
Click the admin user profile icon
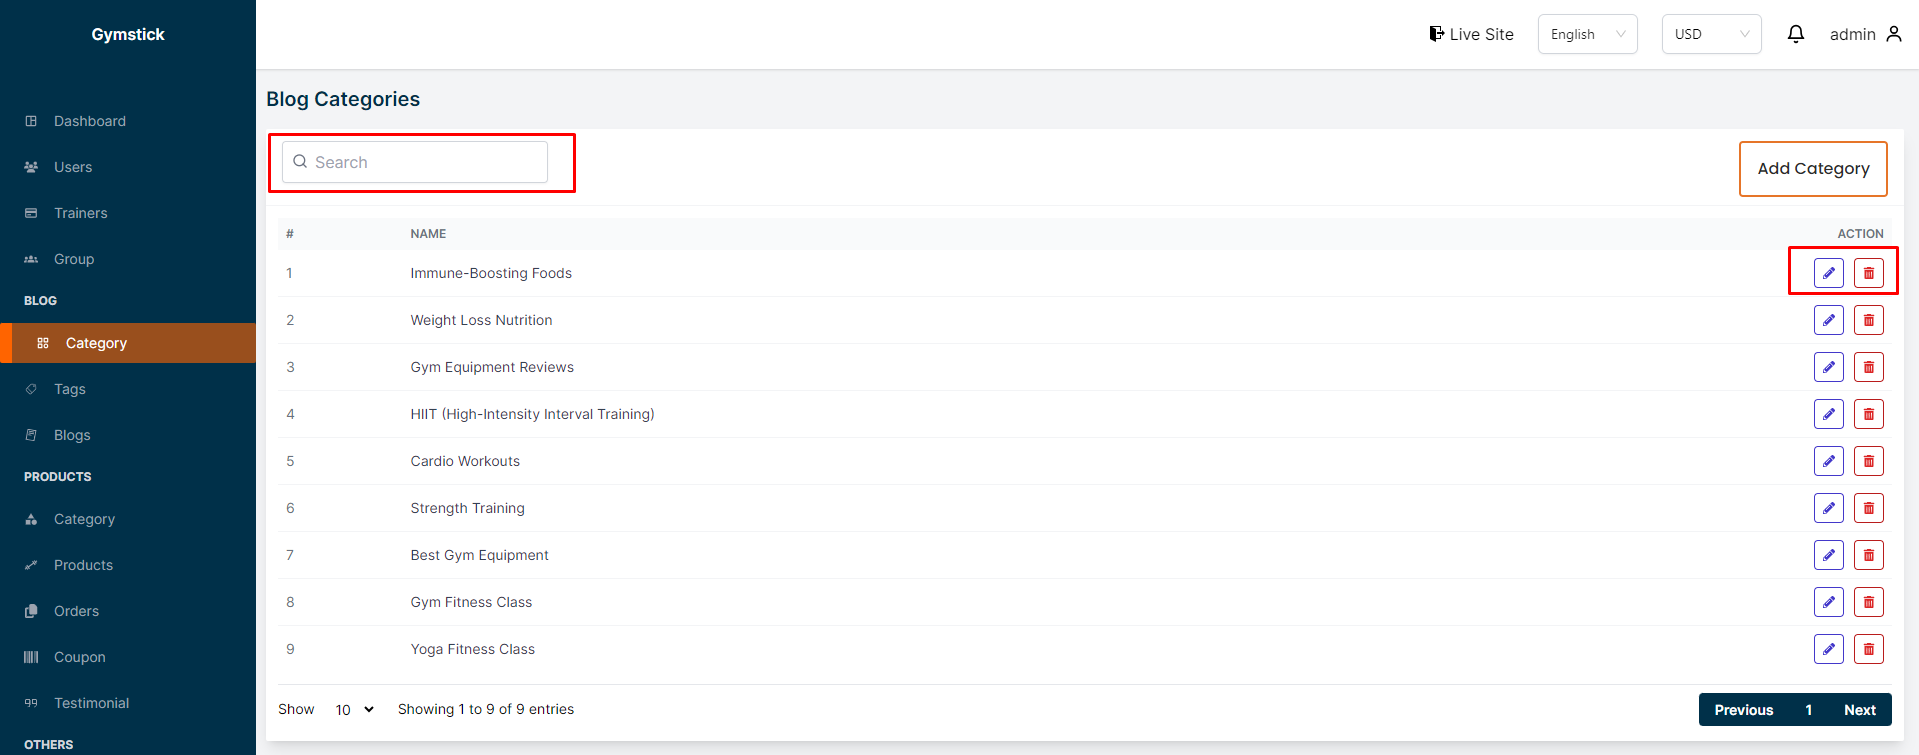coord(1893,34)
